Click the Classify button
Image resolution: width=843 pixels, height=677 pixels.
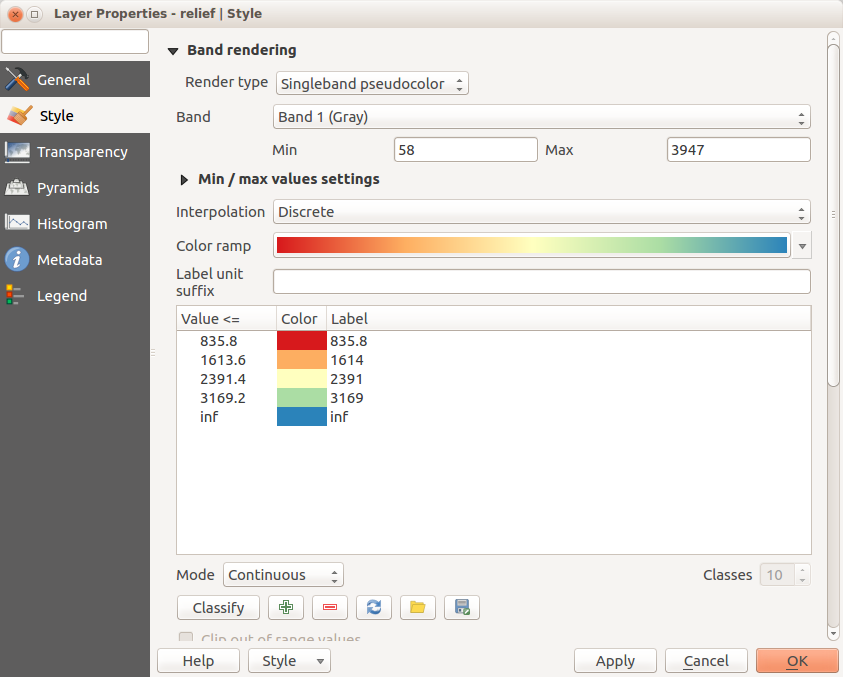[x=218, y=607]
